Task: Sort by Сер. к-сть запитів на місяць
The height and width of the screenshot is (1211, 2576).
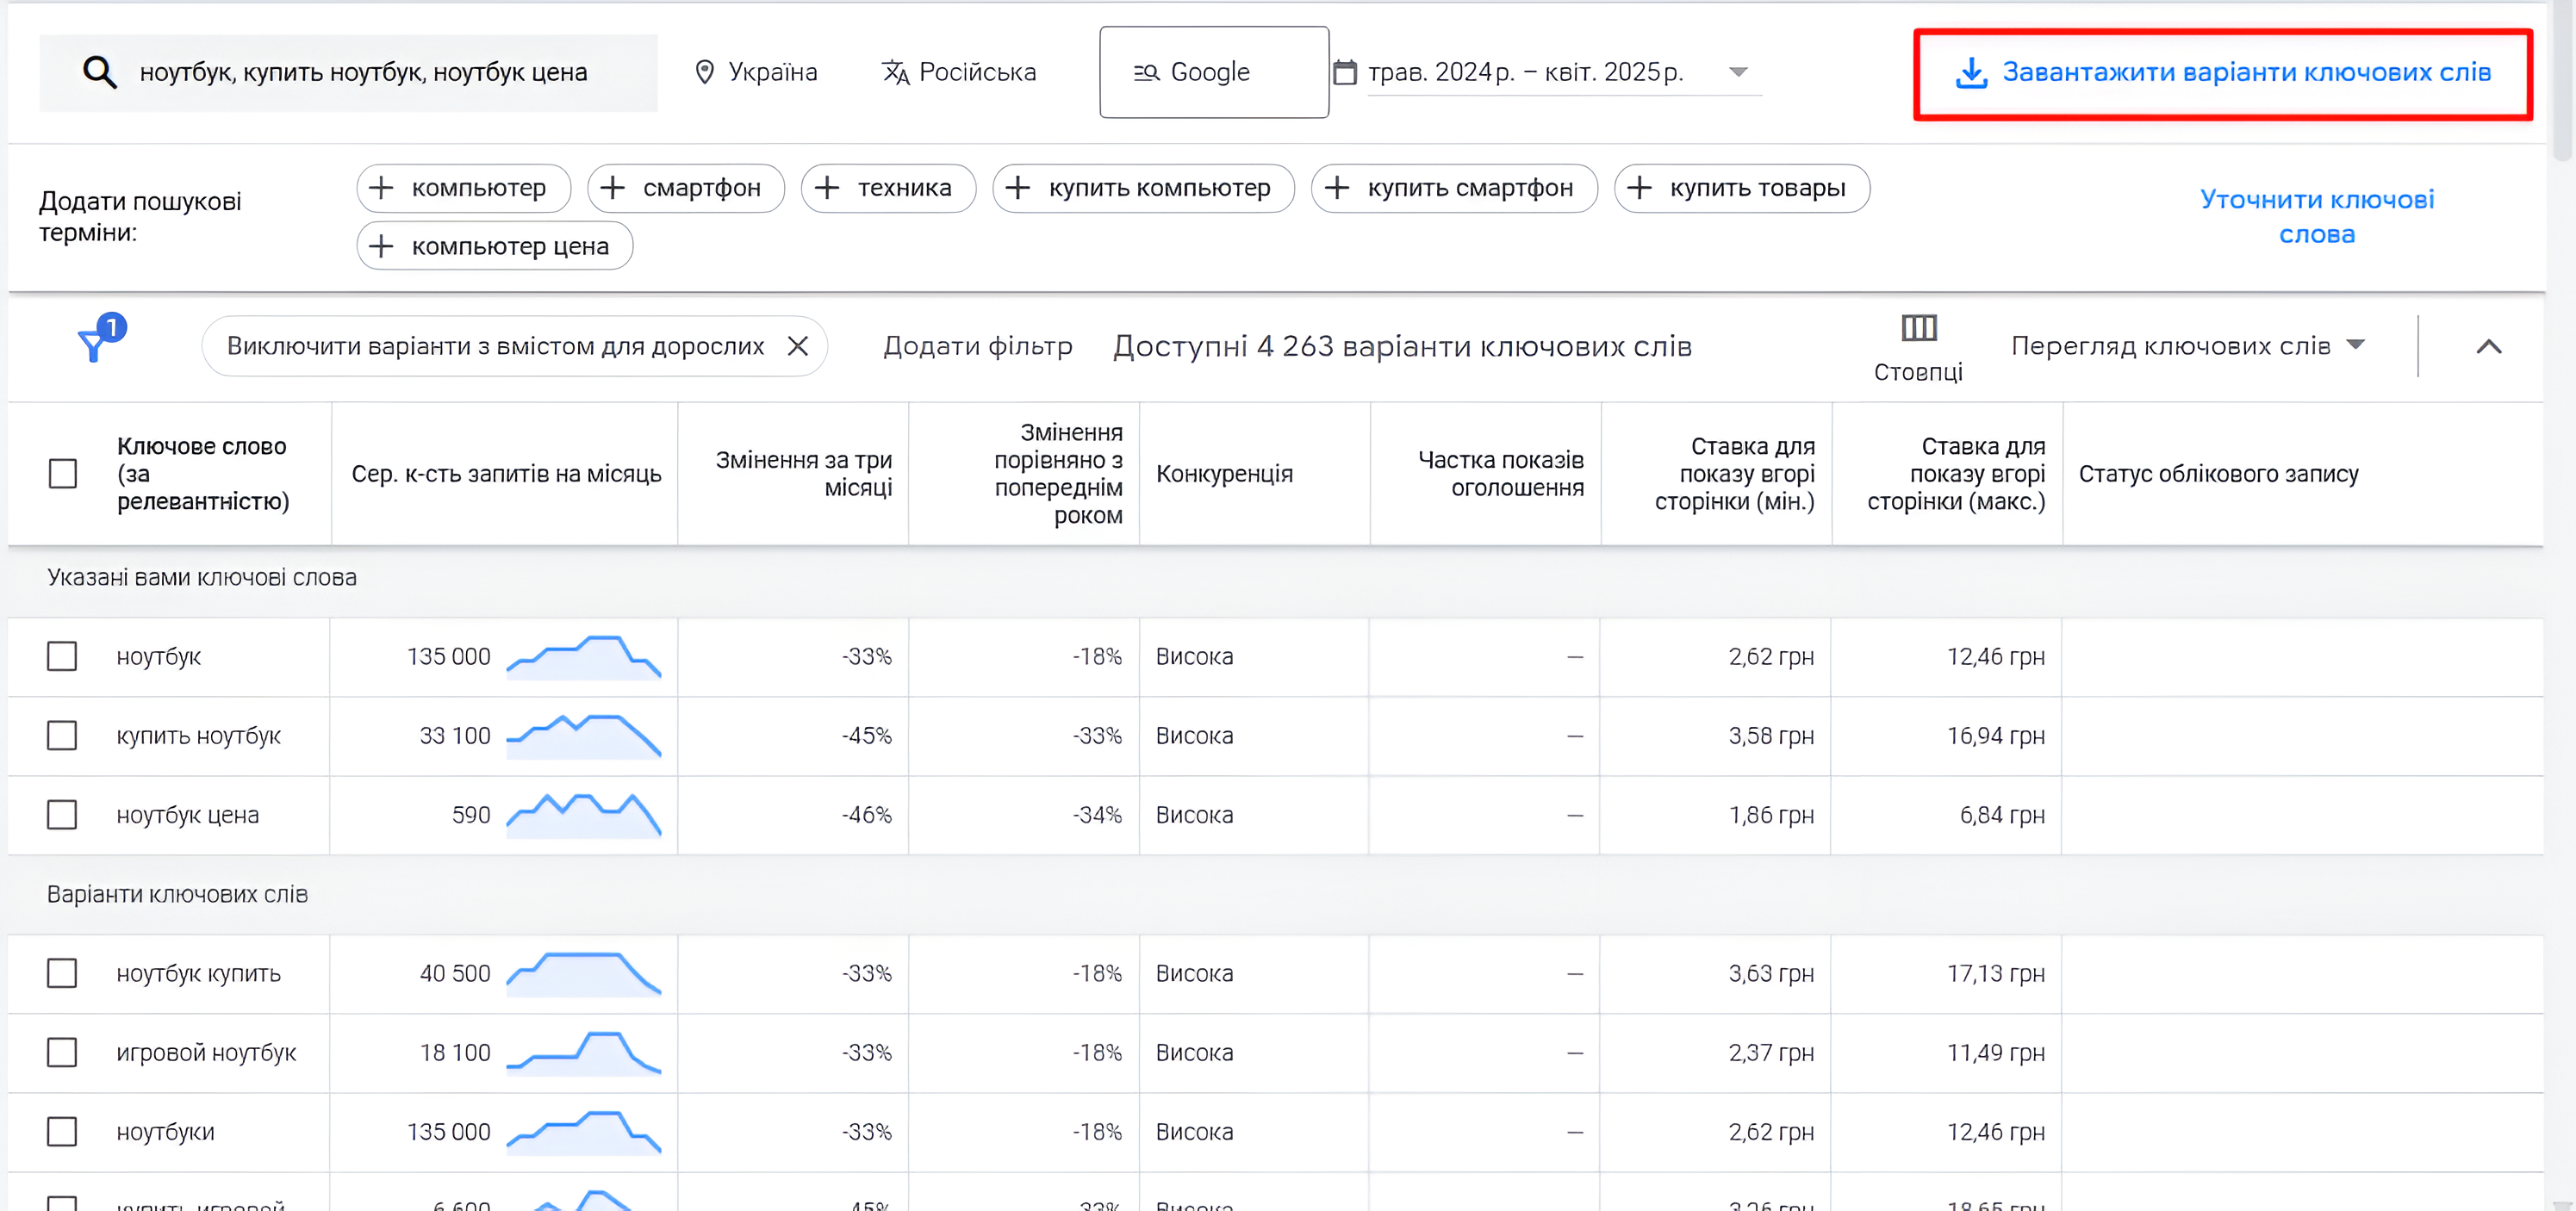Action: coord(506,473)
